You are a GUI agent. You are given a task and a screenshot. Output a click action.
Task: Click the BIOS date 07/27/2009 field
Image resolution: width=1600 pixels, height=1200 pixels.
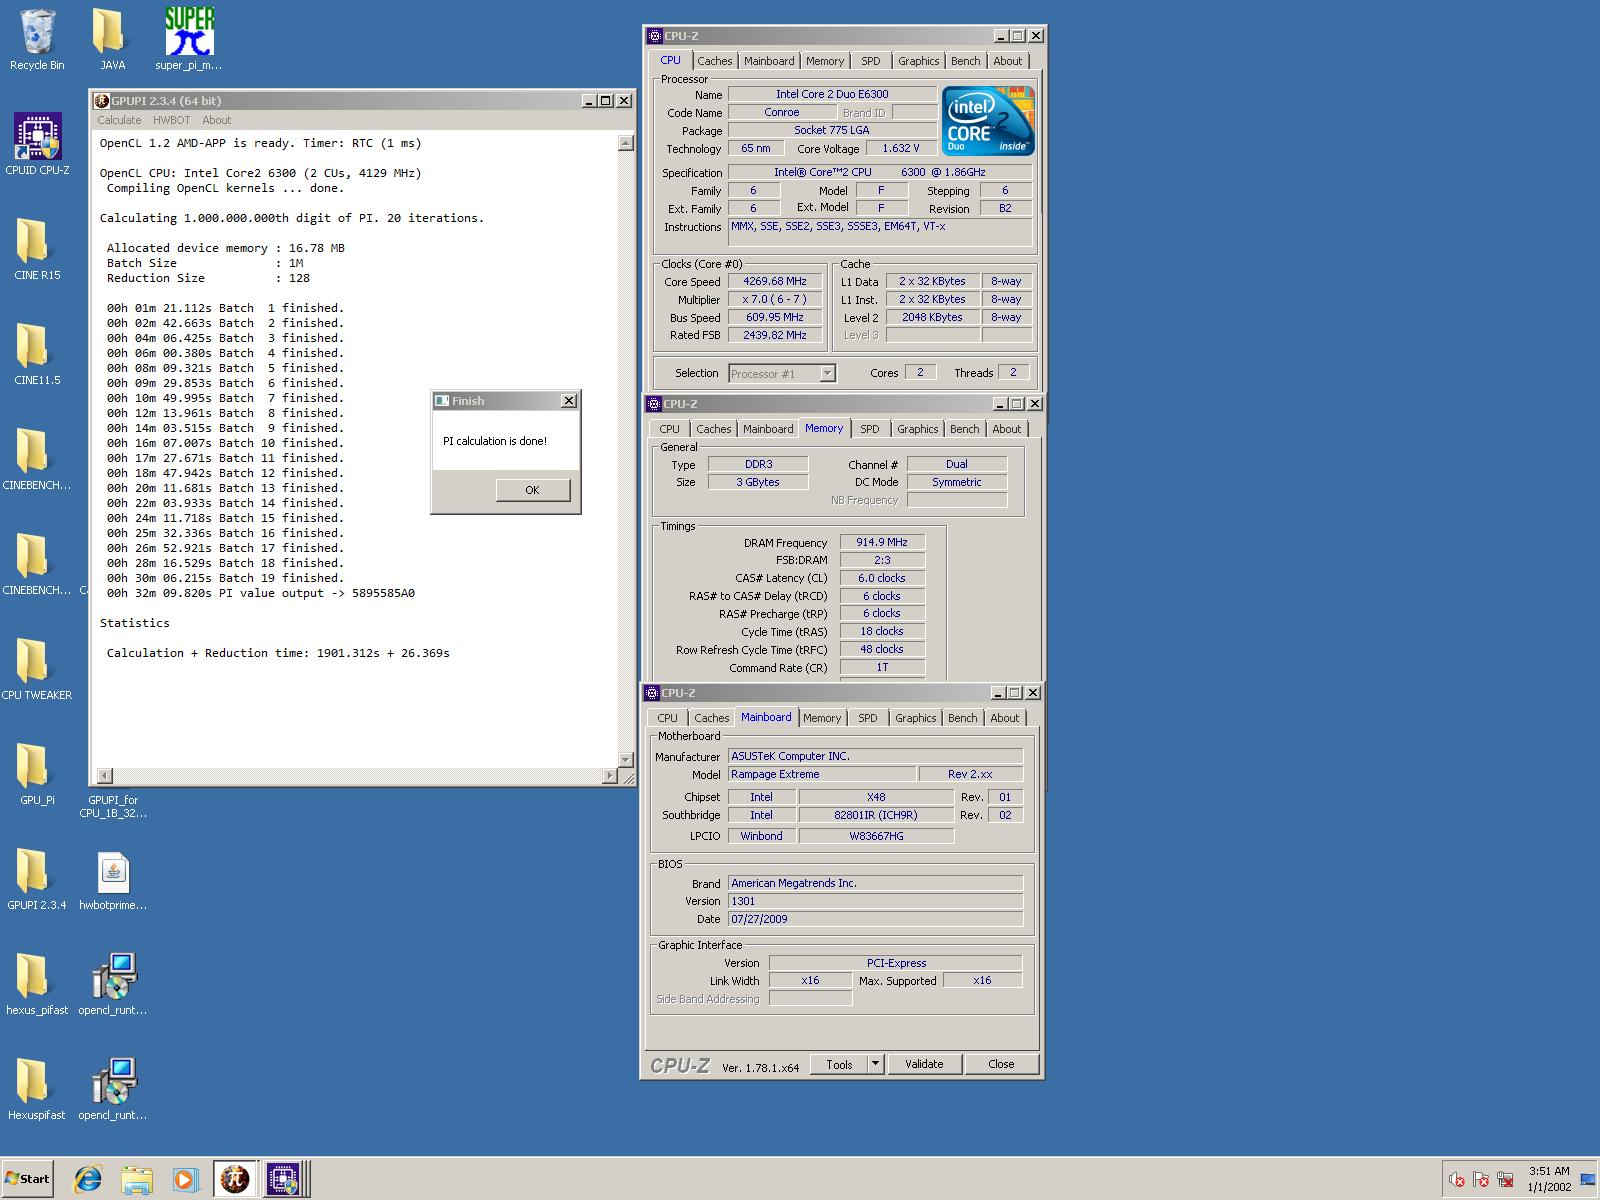pyautogui.click(x=875, y=919)
